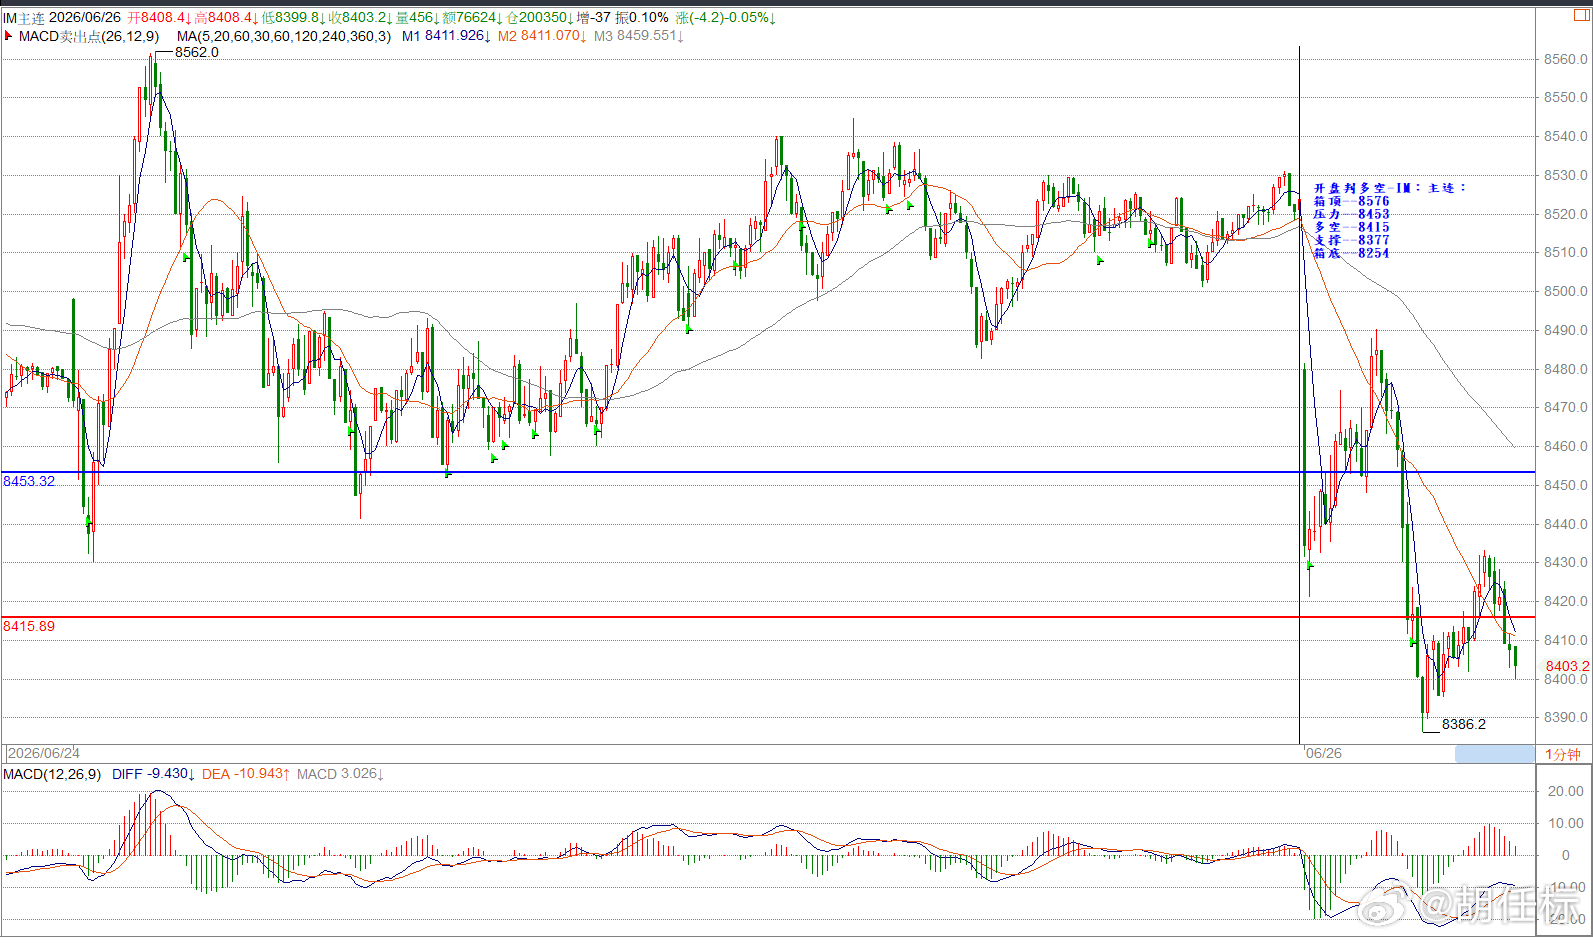This screenshot has width=1593, height=943.
Task: Open the MACD(12,26,9) sub-chart indicator label
Action: click(x=52, y=774)
